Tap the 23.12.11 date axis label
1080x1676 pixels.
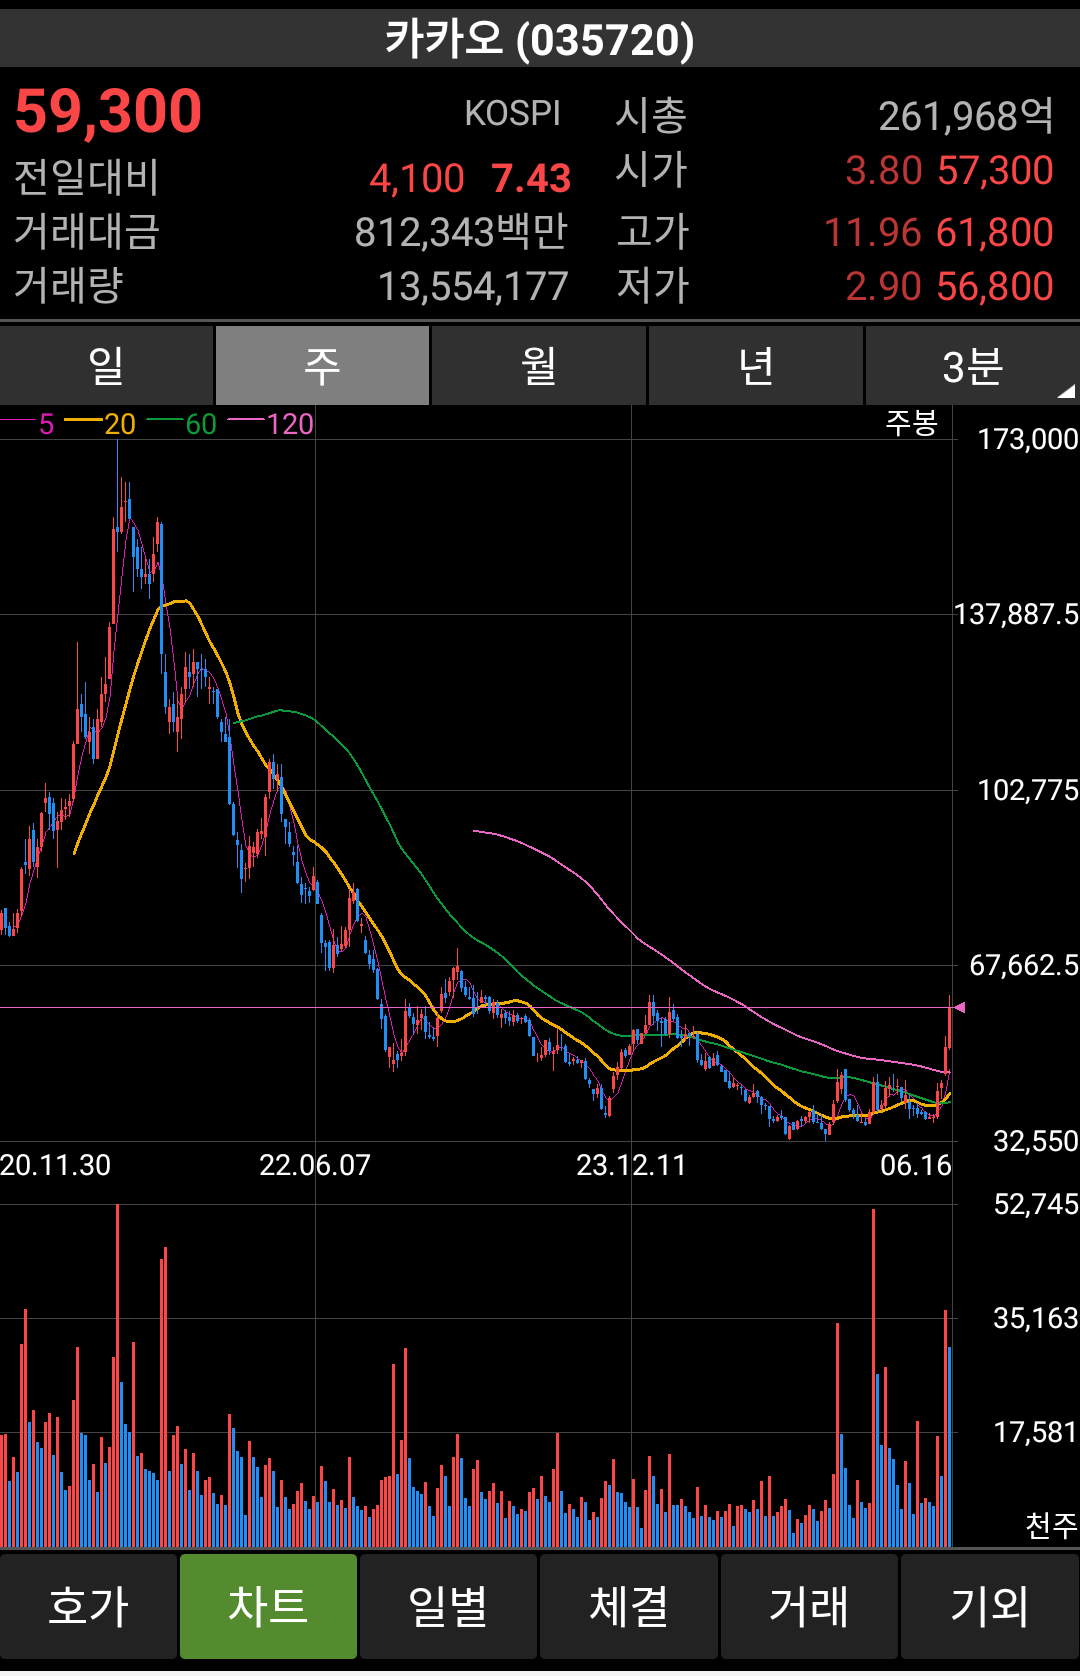pyautogui.click(x=631, y=1165)
